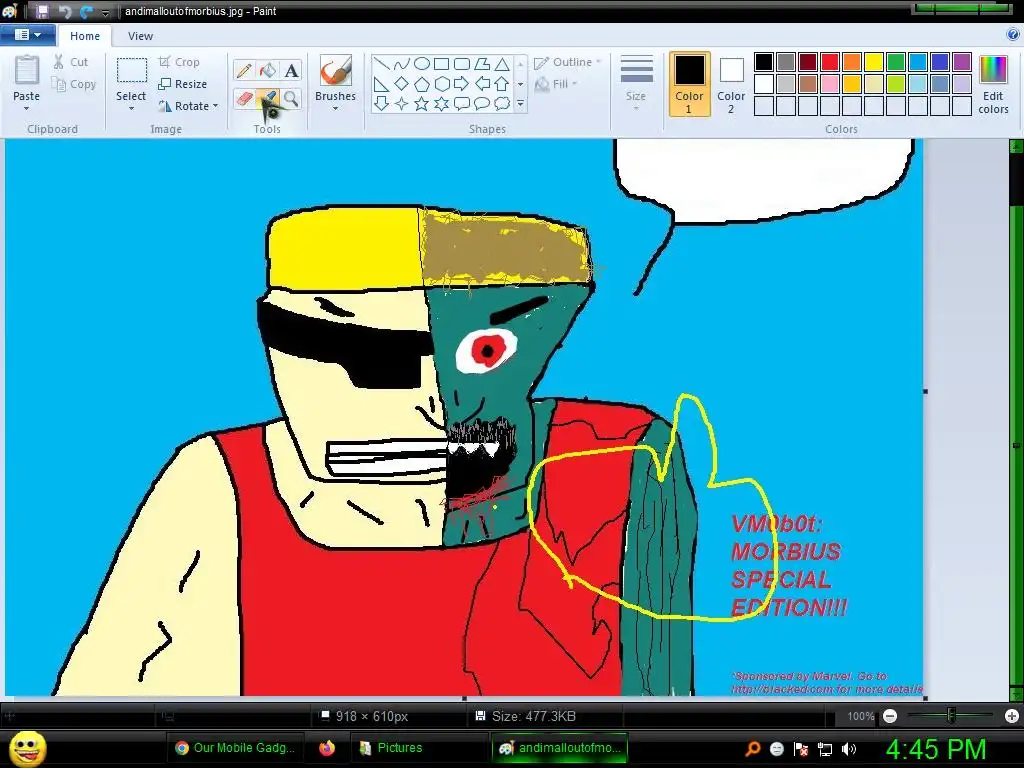Click the 4:45 PM clock
The height and width of the screenshot is (768, 1024).
coord(935,749)
